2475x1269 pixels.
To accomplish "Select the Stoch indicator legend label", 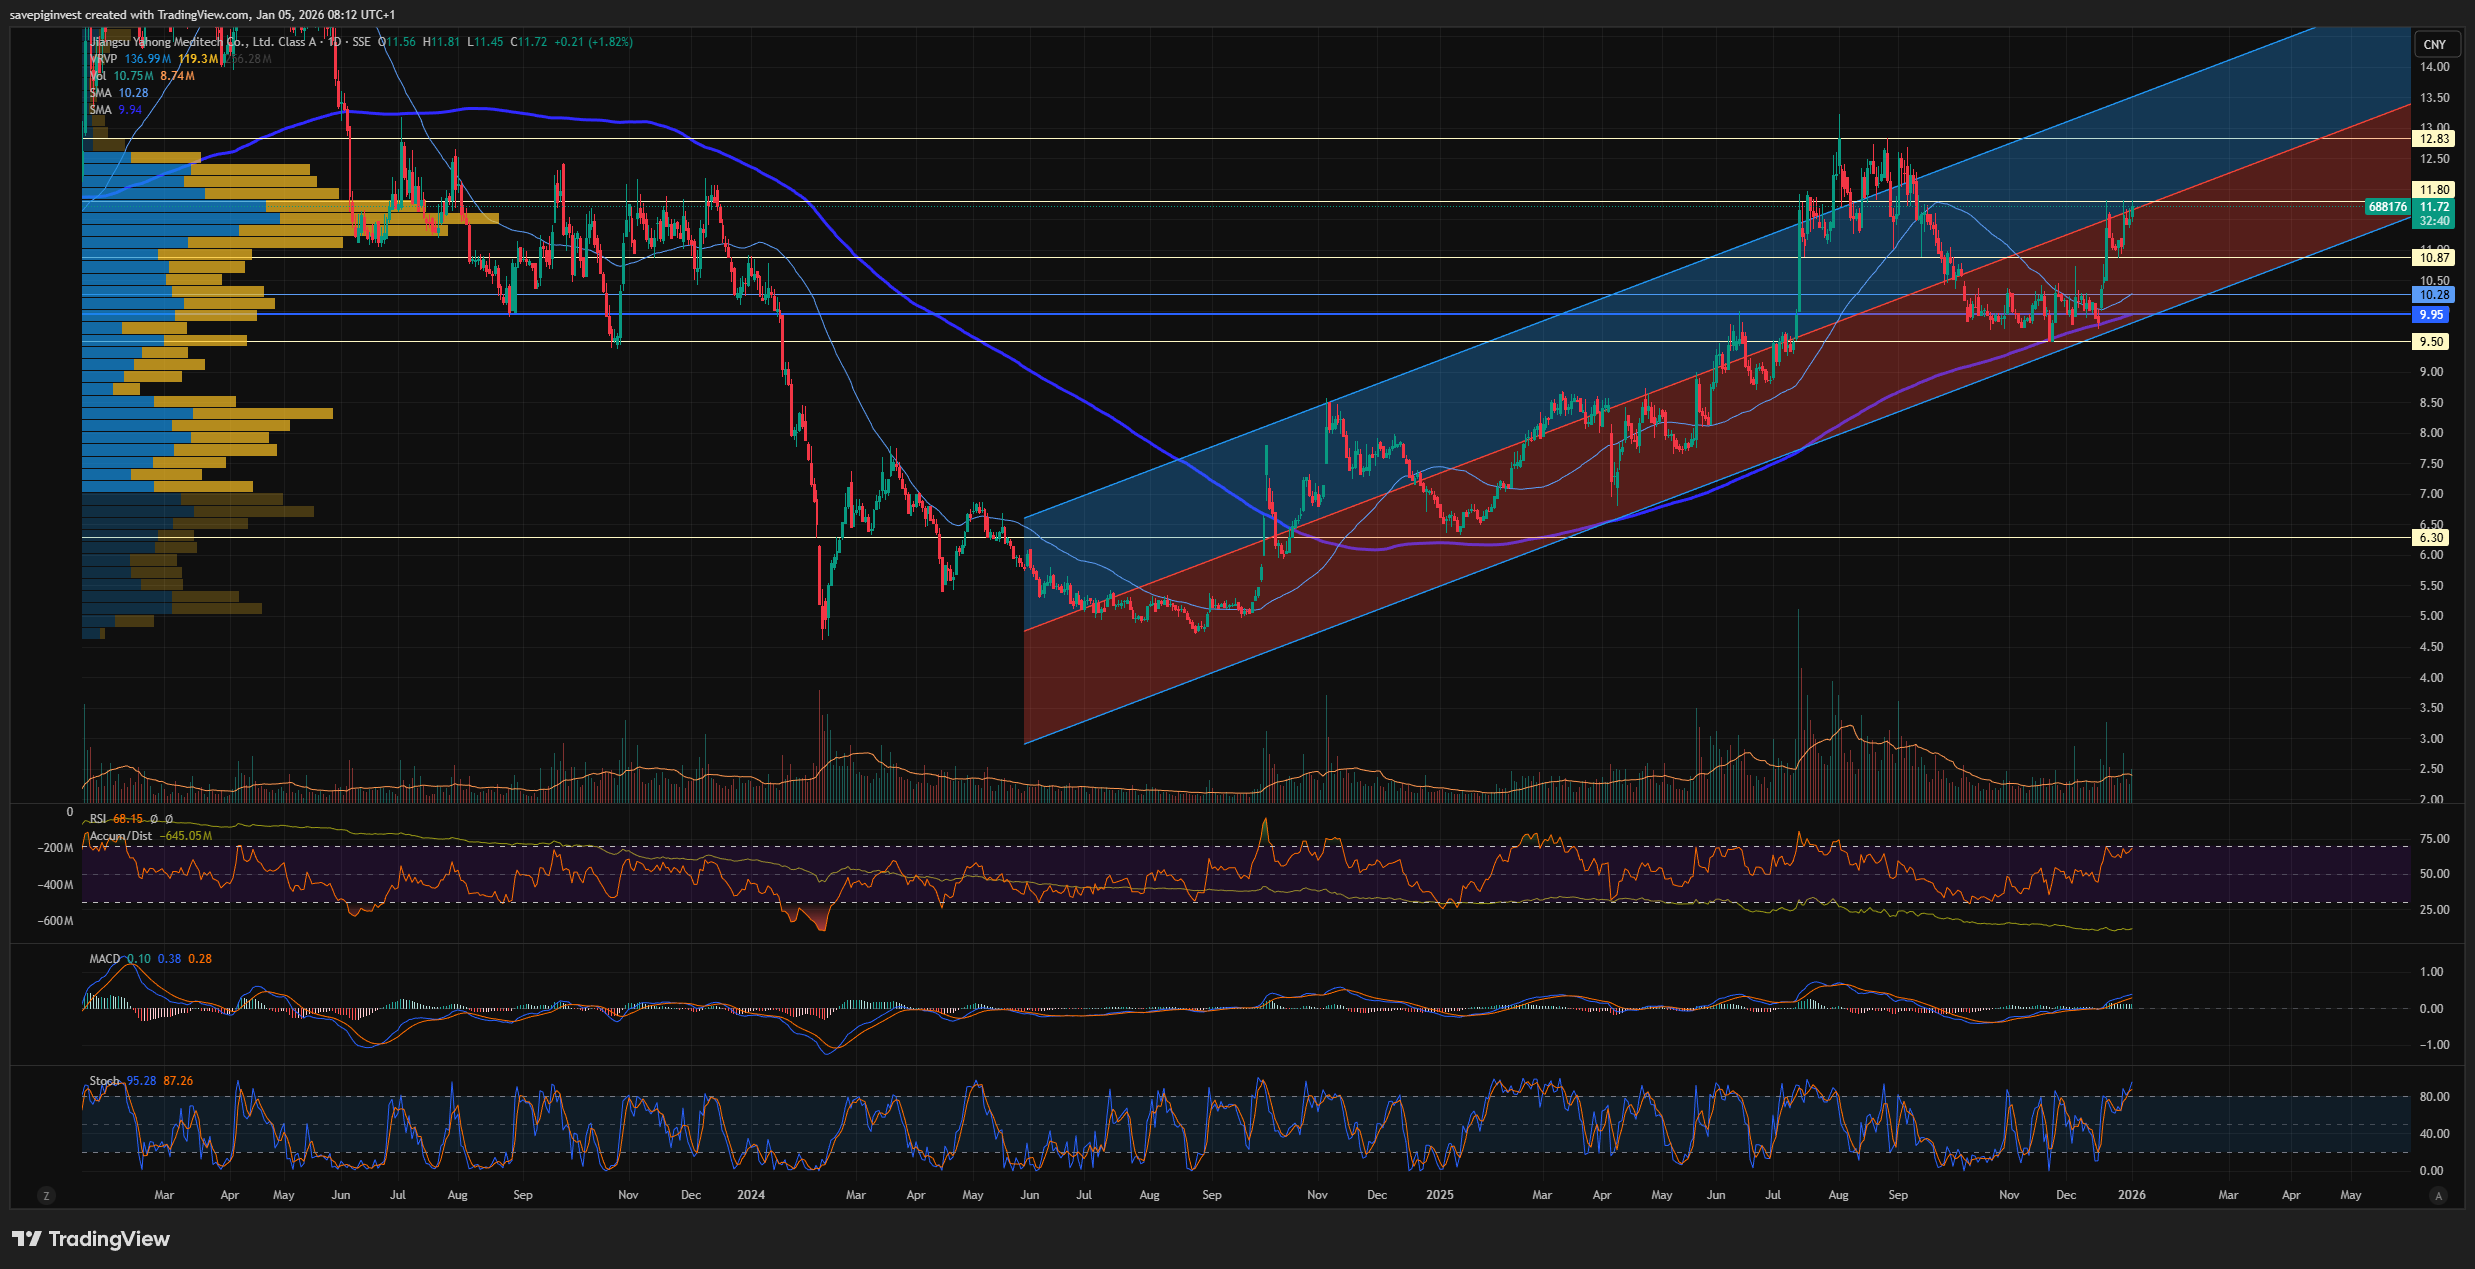I will coord(104,1081).
